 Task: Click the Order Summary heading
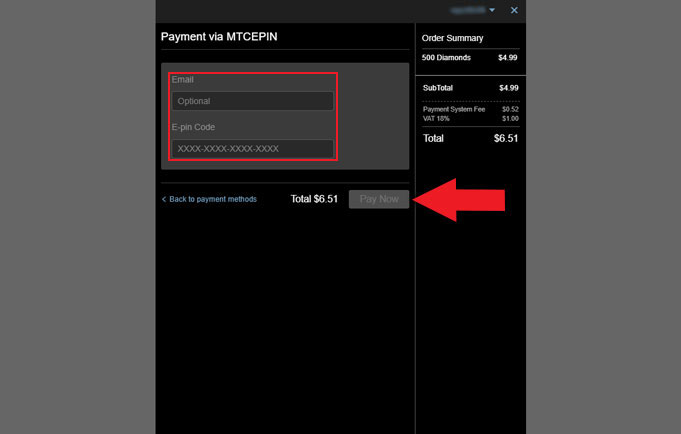click(x=452, y=38)
